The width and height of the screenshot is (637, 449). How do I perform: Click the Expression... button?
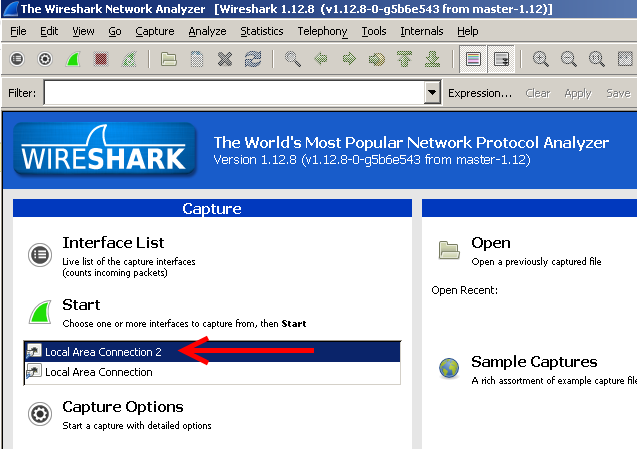480,93
